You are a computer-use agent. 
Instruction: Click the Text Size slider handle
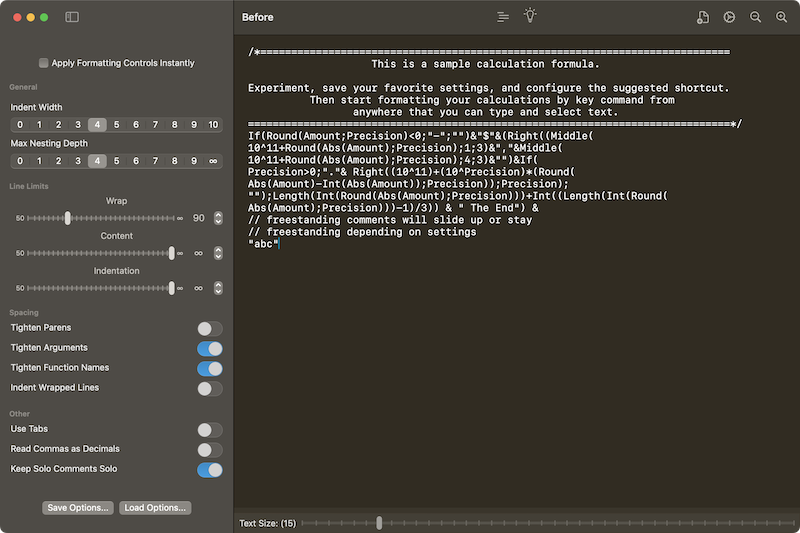379,523
